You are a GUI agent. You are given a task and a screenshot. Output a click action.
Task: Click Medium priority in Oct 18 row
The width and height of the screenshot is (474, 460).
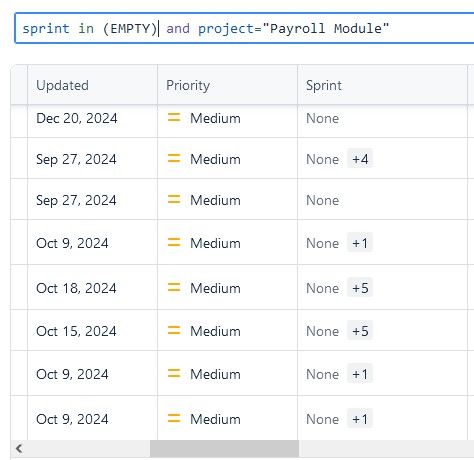click(x=215, y=288)
